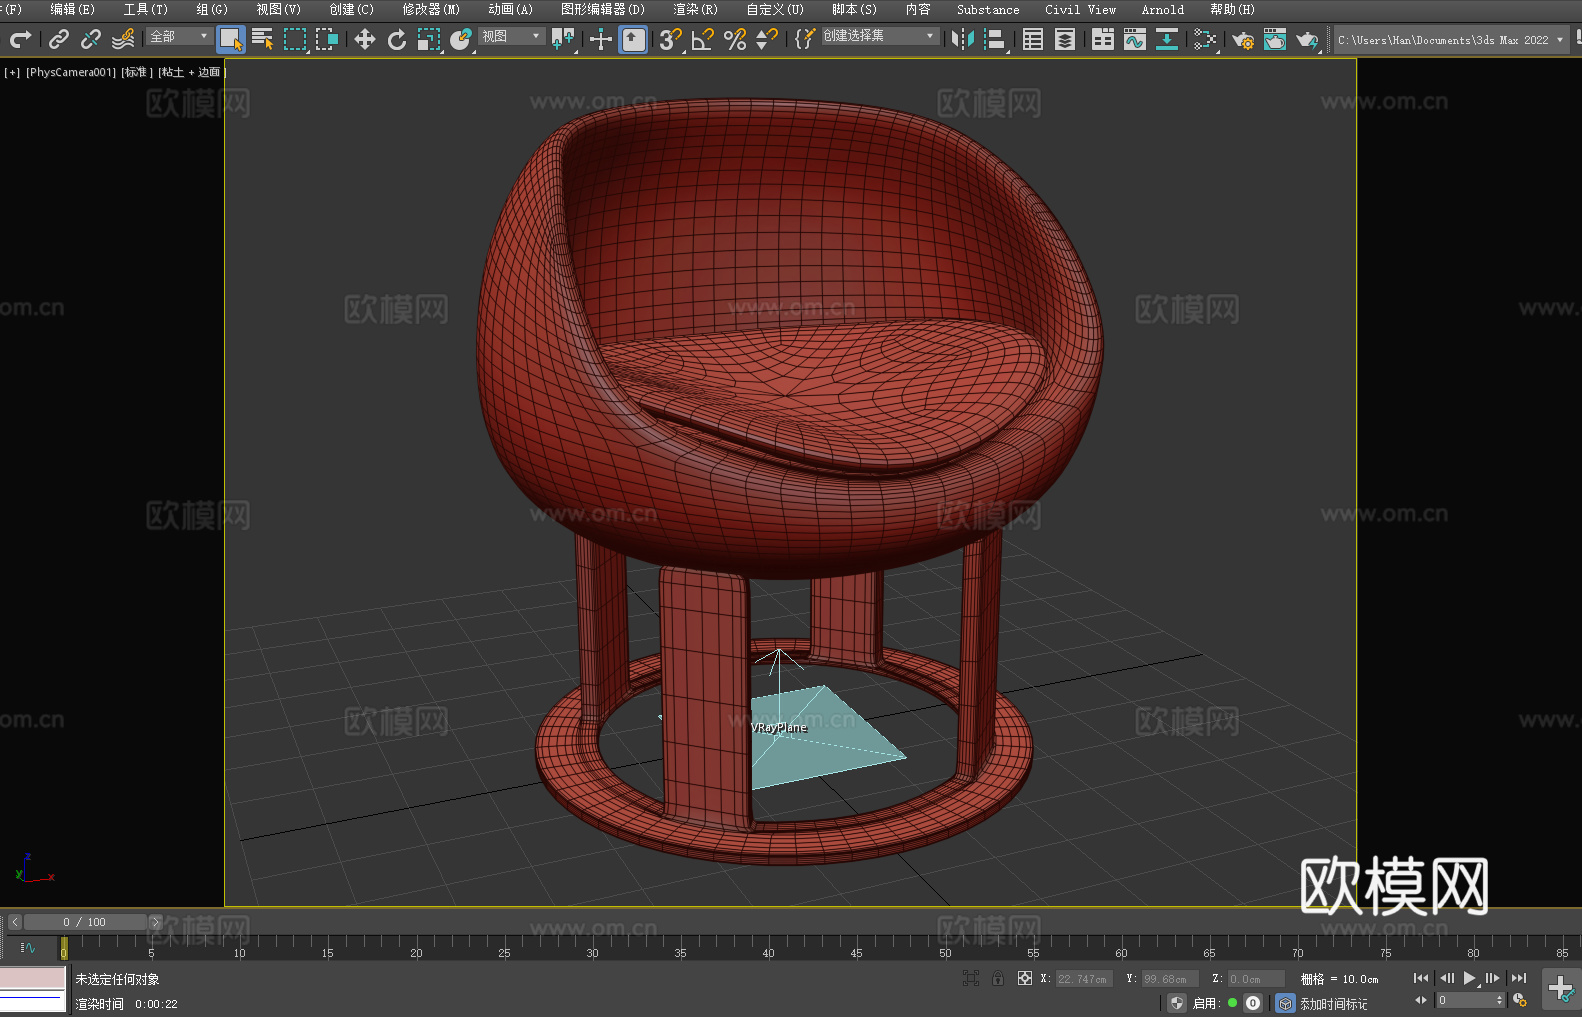Select the Scale tool
This screenshot has width=1582, height=1017.
(429, 39)
